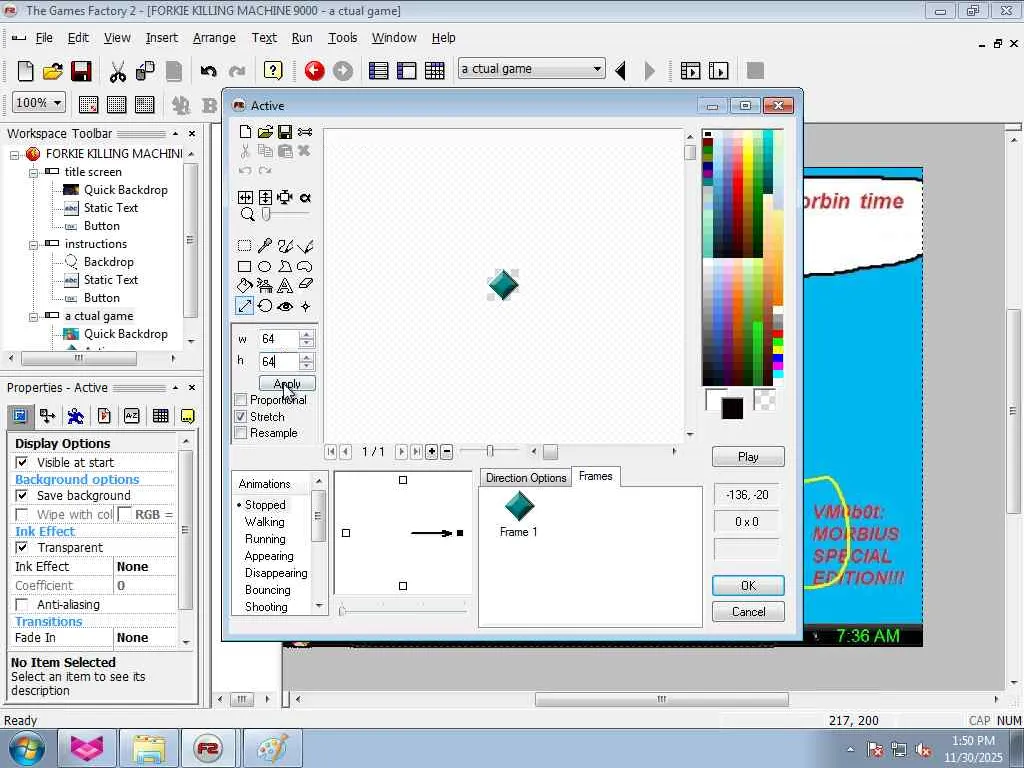Select the freeform shape tool
Viewport: 1024px width, 768px height.
[x=305, y=266]
